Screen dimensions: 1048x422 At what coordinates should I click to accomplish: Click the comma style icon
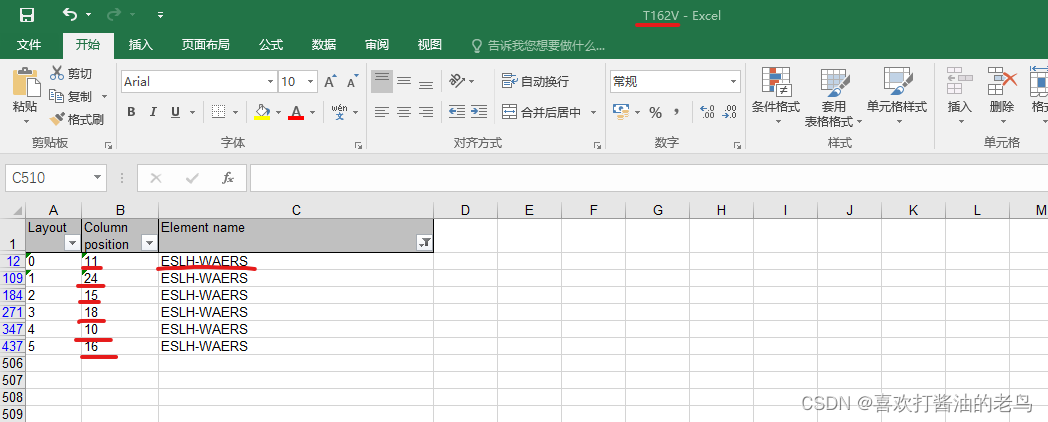tap(676, 112)
